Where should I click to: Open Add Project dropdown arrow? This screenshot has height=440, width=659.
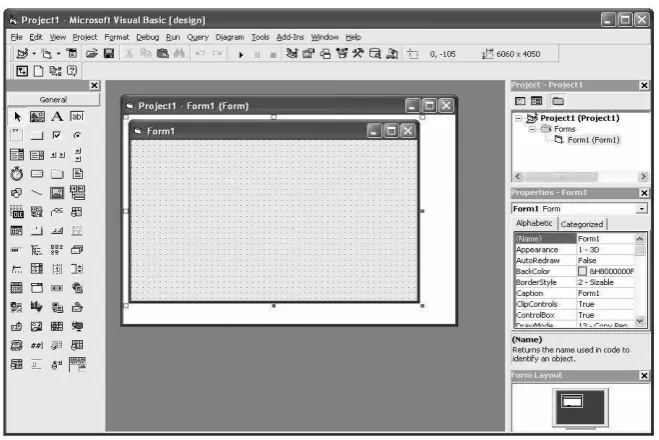coord(34,54)
